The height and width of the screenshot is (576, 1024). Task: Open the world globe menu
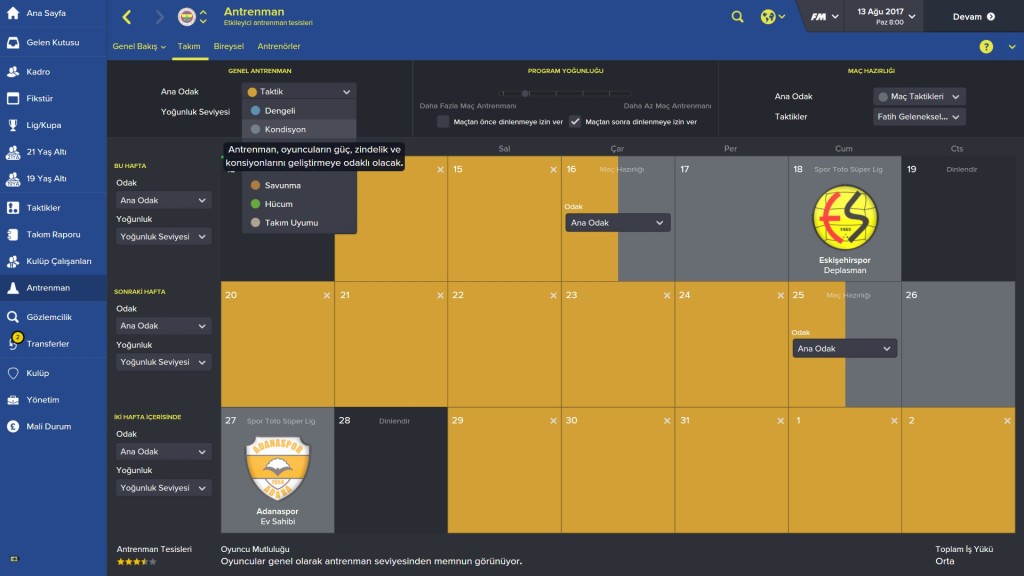pos(773,17)
